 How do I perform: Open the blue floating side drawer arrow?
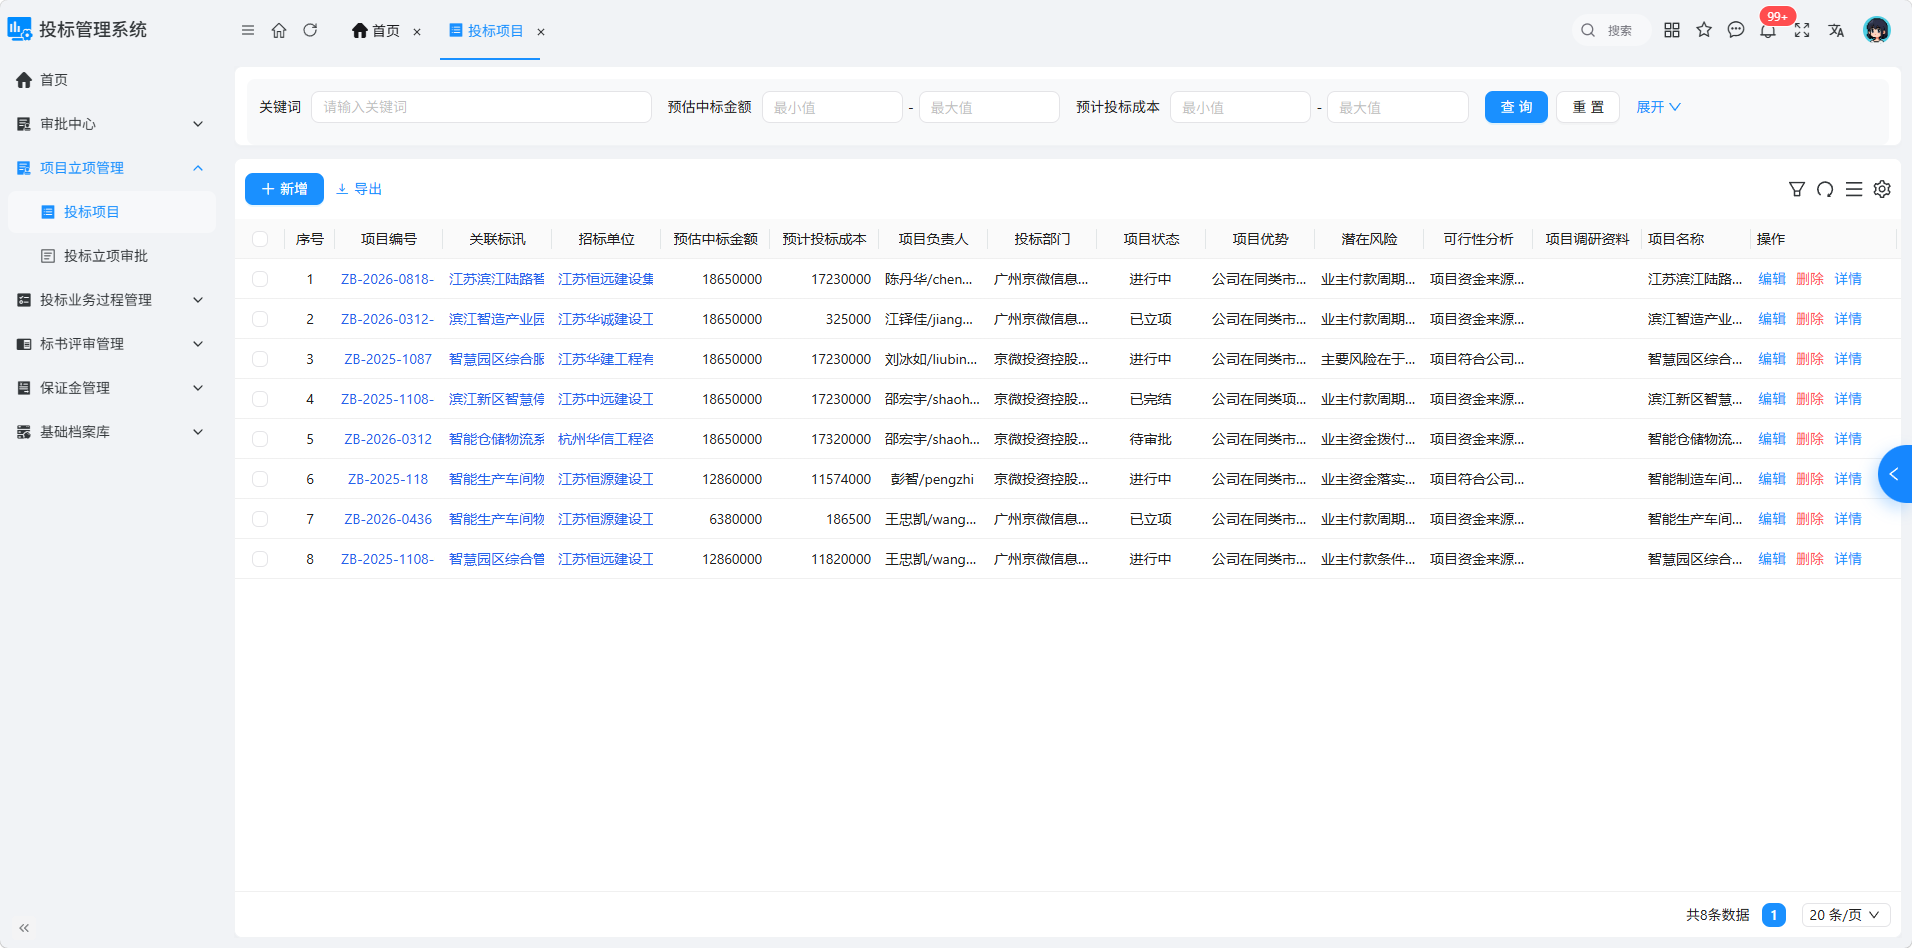pos(1895,474)
